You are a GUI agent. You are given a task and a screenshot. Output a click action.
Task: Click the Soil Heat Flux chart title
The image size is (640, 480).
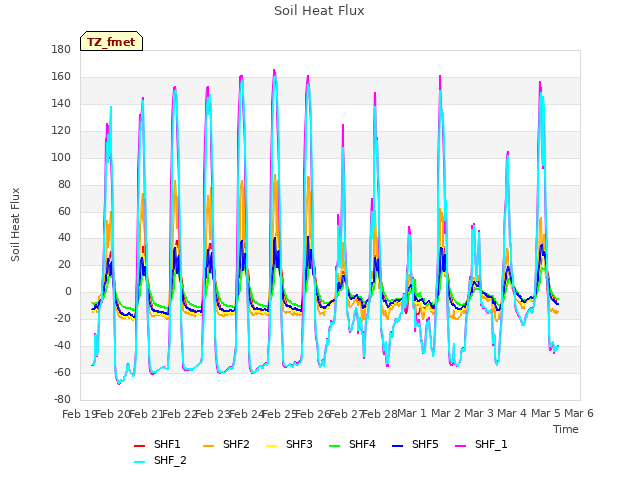(319, 11)
